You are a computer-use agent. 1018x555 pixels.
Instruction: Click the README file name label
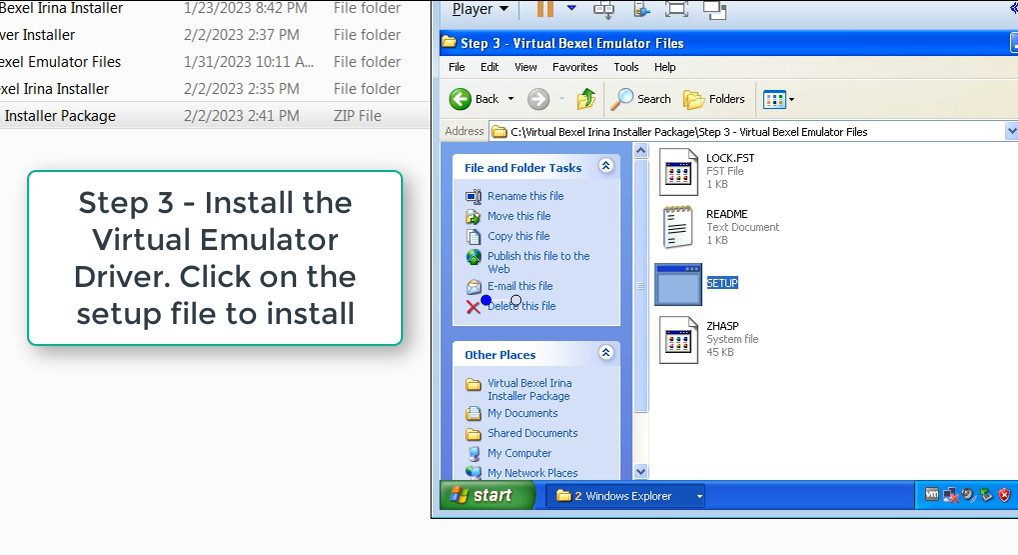pos(726,214)
